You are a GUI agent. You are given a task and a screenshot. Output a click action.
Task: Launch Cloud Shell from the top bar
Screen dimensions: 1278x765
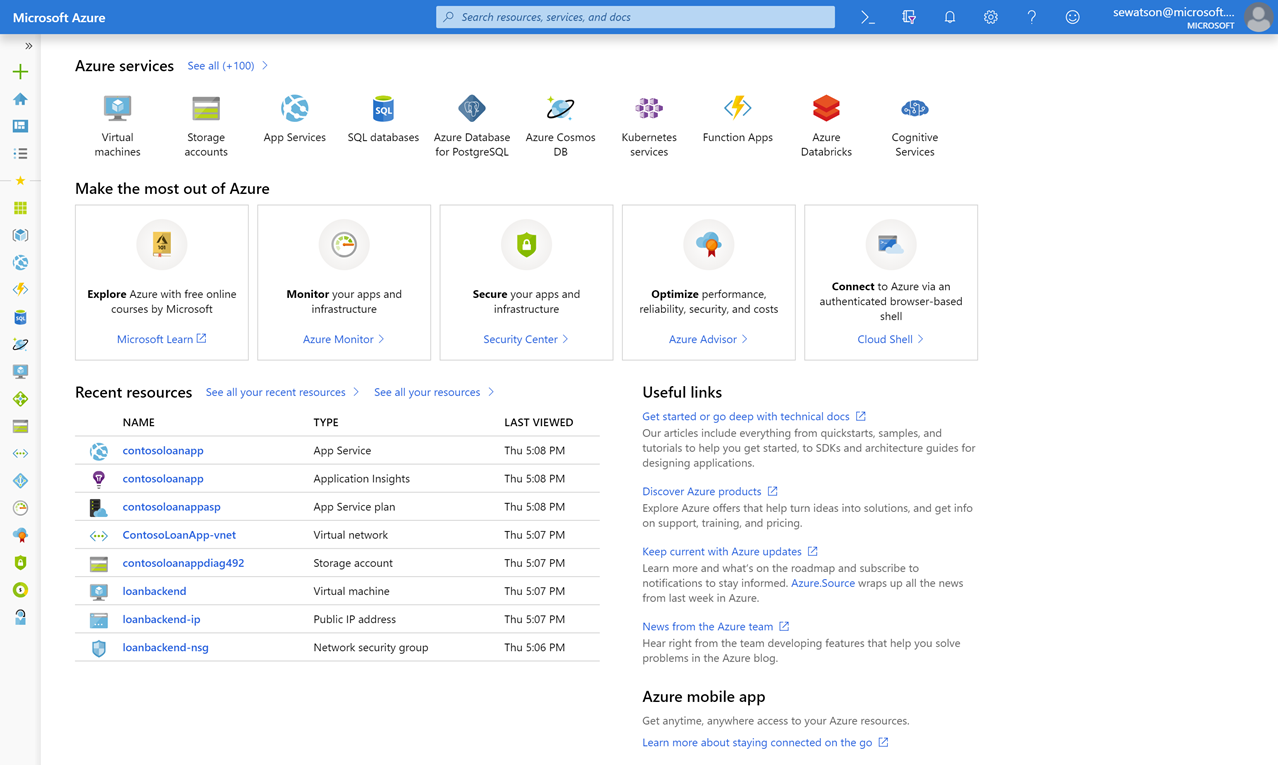tap(868, 17)
